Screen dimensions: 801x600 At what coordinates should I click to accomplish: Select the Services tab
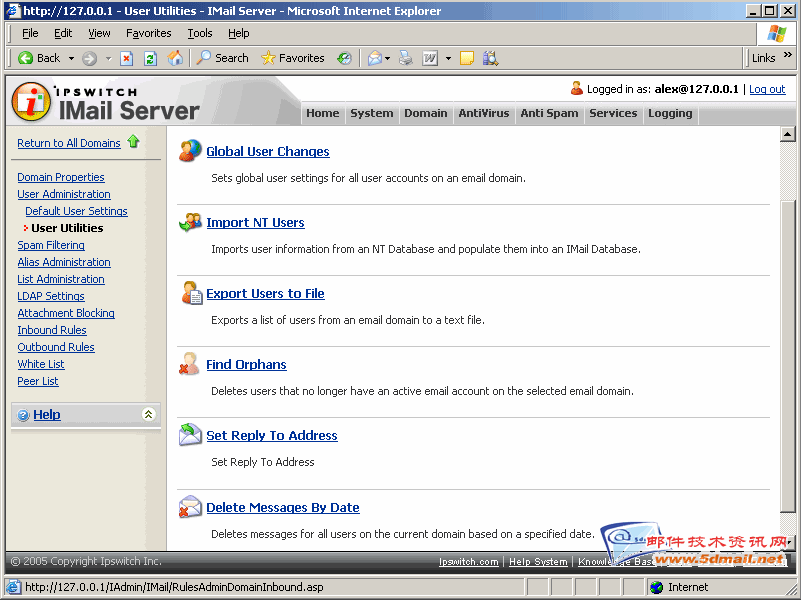coord(613,113)
